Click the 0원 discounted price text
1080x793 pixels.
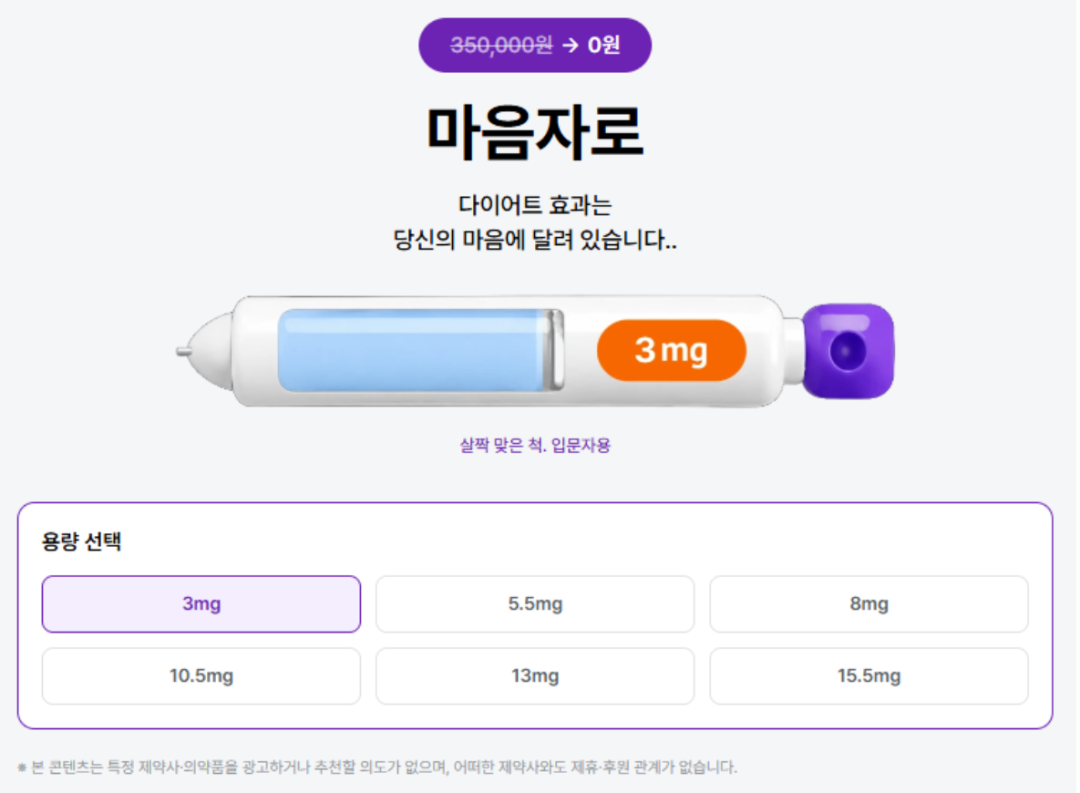coord(603,45)
